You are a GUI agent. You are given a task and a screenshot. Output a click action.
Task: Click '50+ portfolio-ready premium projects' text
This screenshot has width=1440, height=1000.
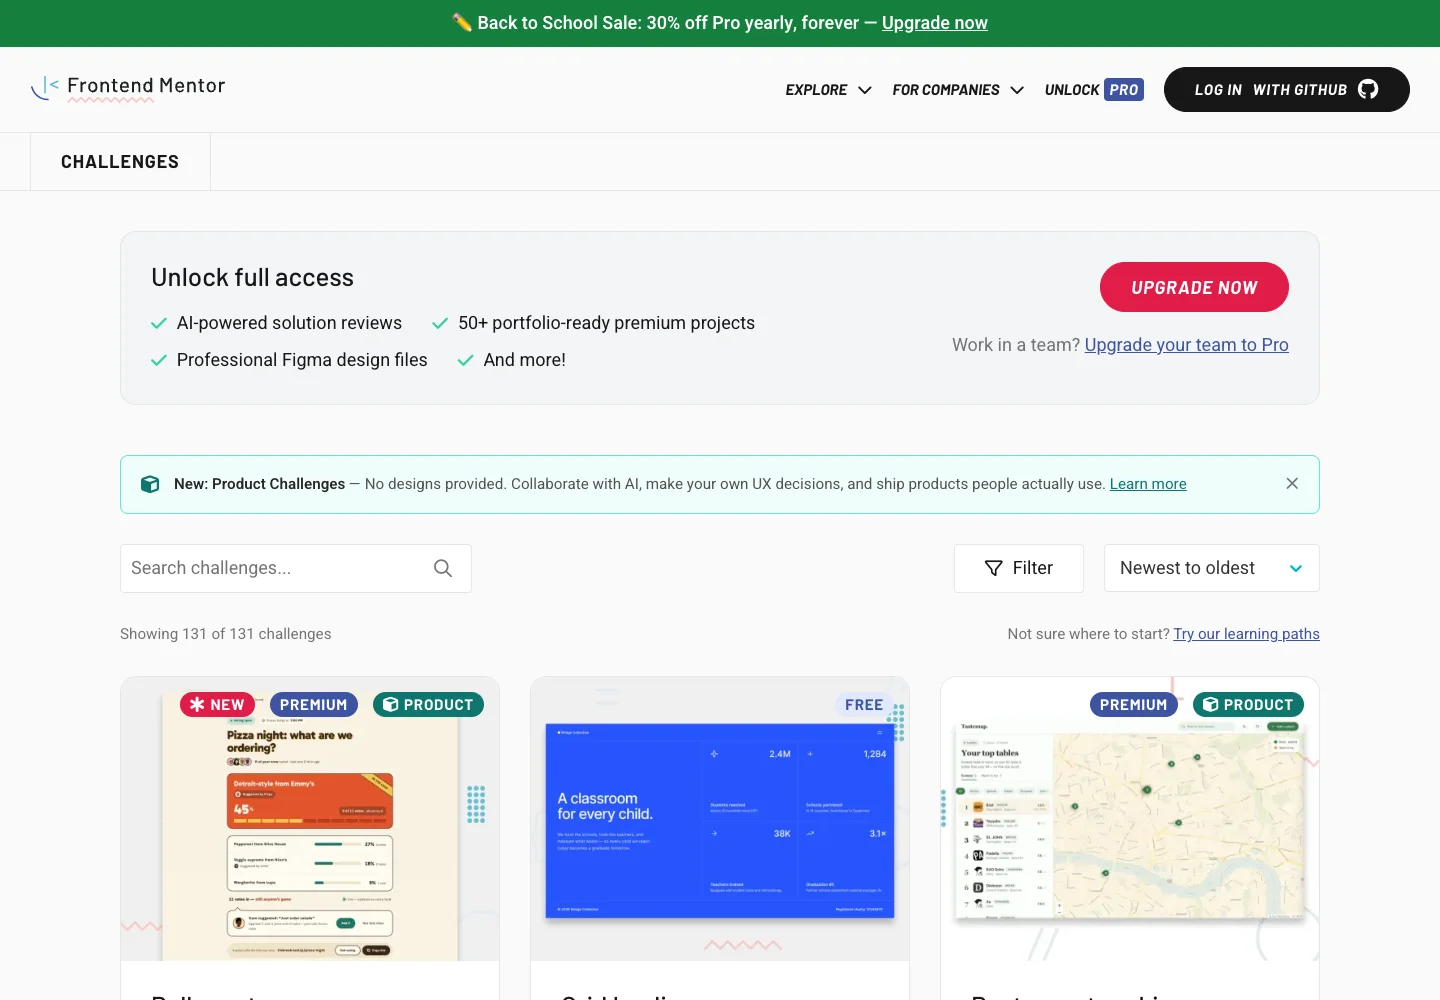click(606, 323)
